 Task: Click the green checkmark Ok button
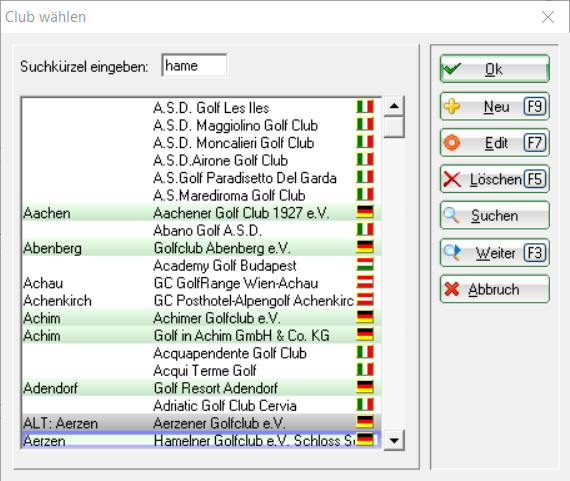[x=494, y=69]
